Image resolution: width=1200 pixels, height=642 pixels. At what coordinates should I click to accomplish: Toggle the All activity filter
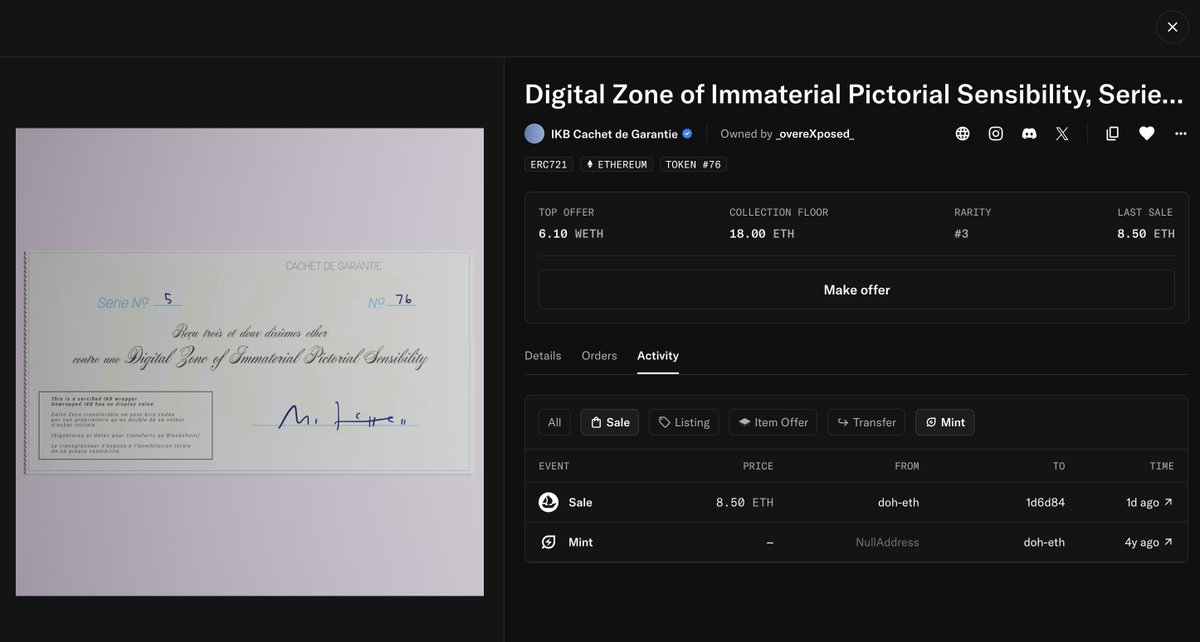click(x=554, y=422)
